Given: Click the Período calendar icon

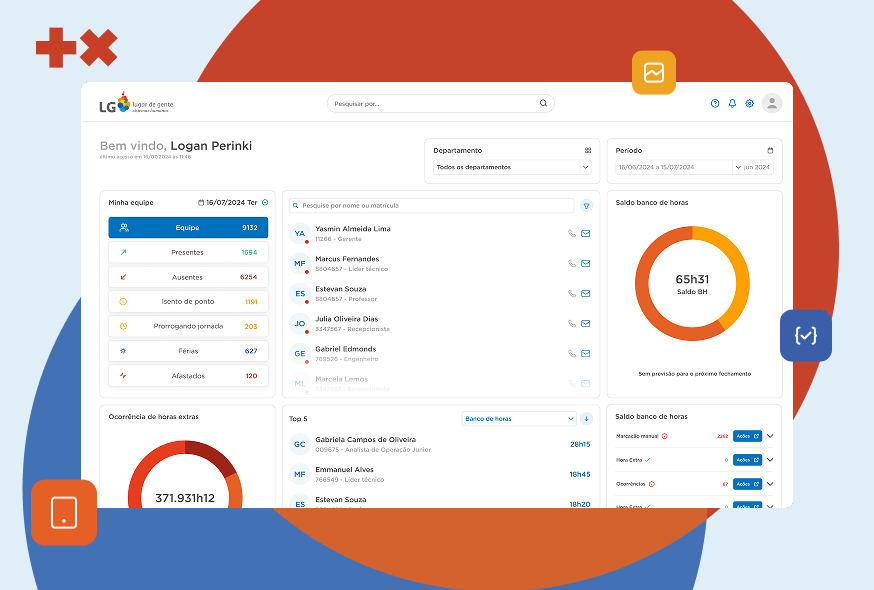Looking at the screenshot, I should coord(770,151).
